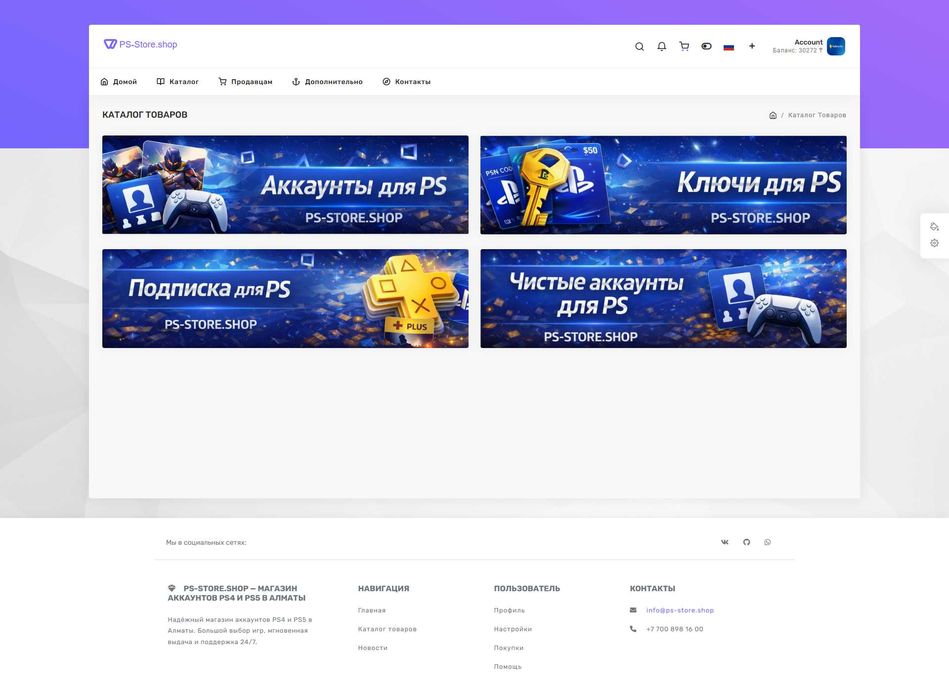The image size is (949, 700).
Task: Click the Покупки footer link
Action: click(x=508, y=648)
